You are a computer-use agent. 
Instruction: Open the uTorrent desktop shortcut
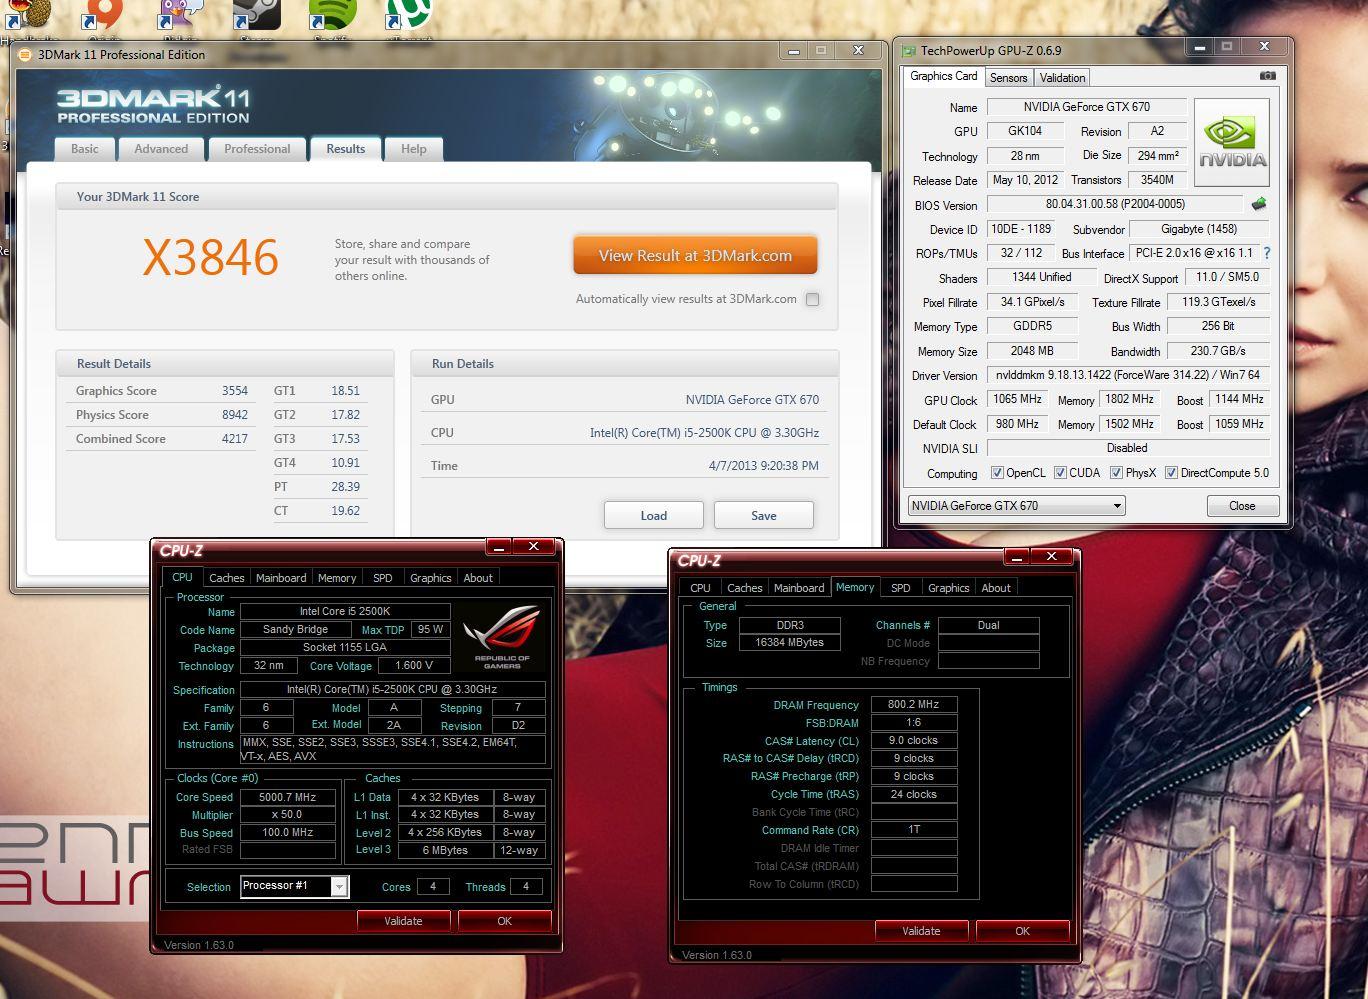coord(410,15)
